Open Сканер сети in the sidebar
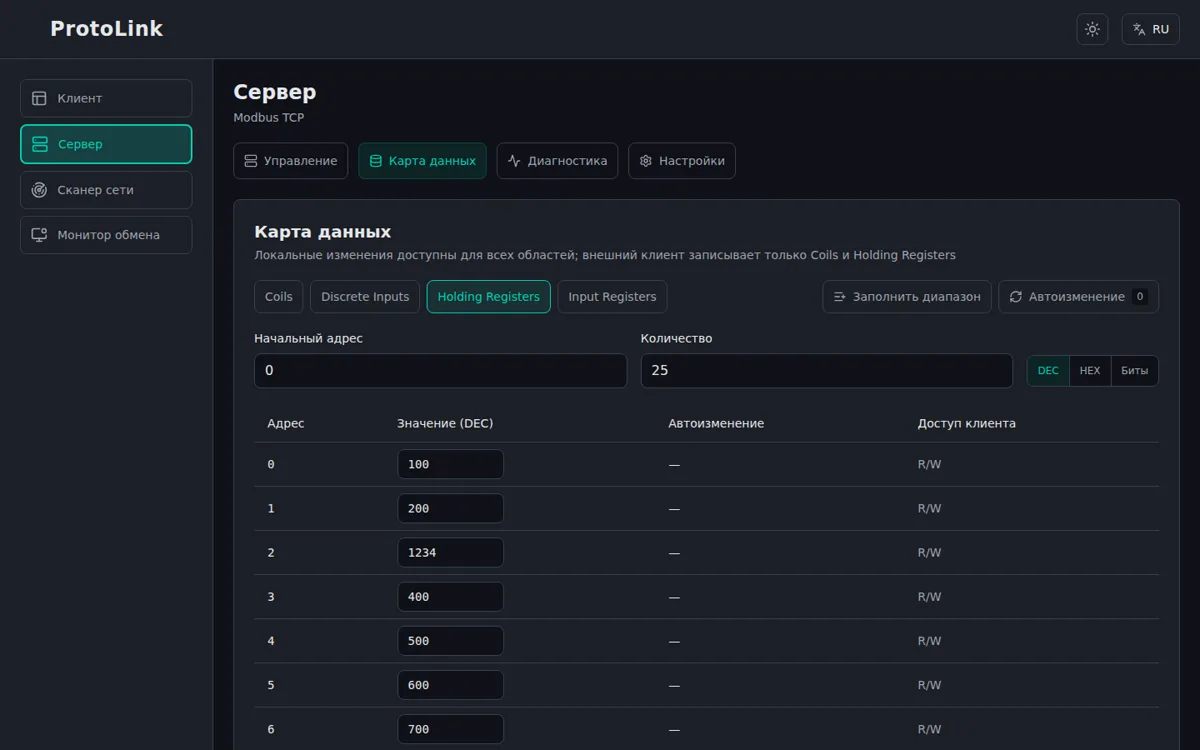 (106, 190)
